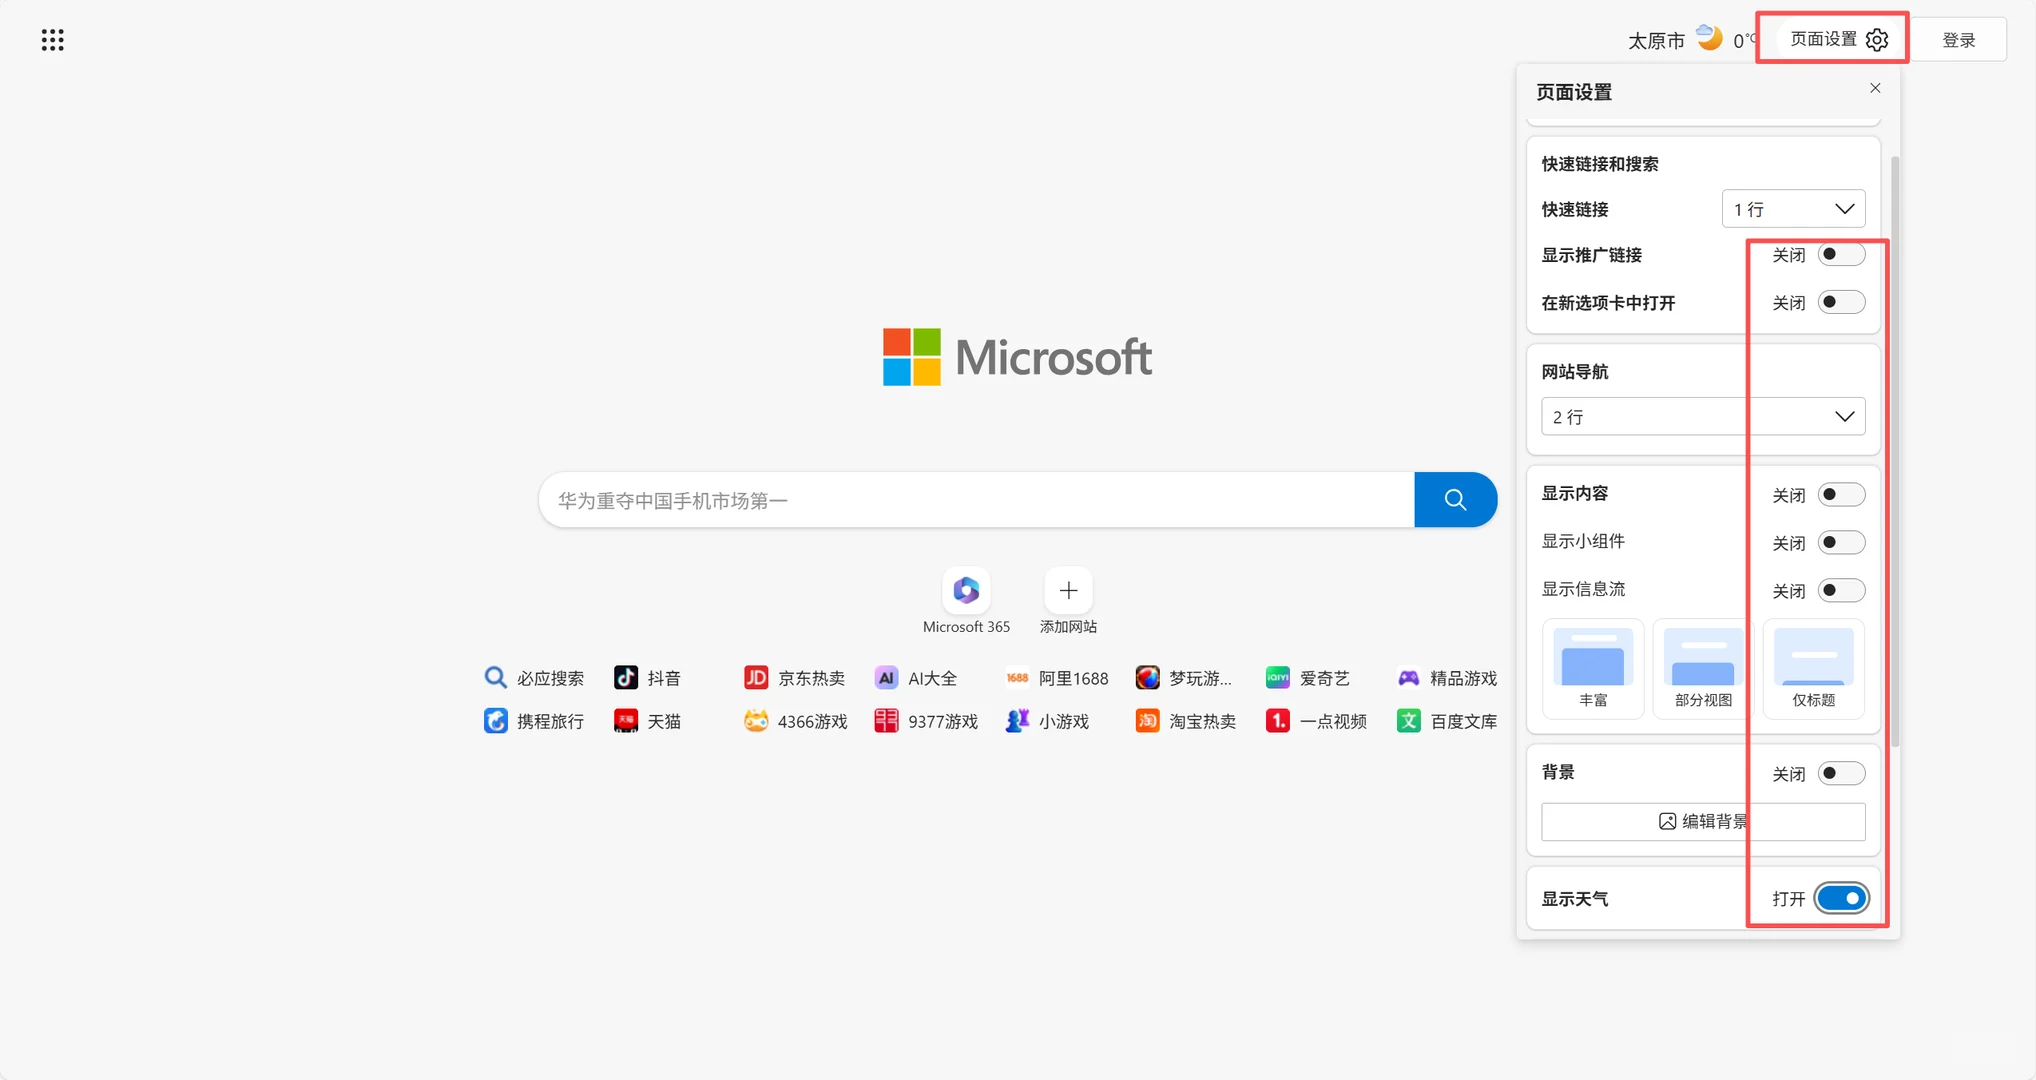Turn off the 显示天气 switch
The height and width of the screenshot is (1080, 2036).
[x=1840, y=898]
